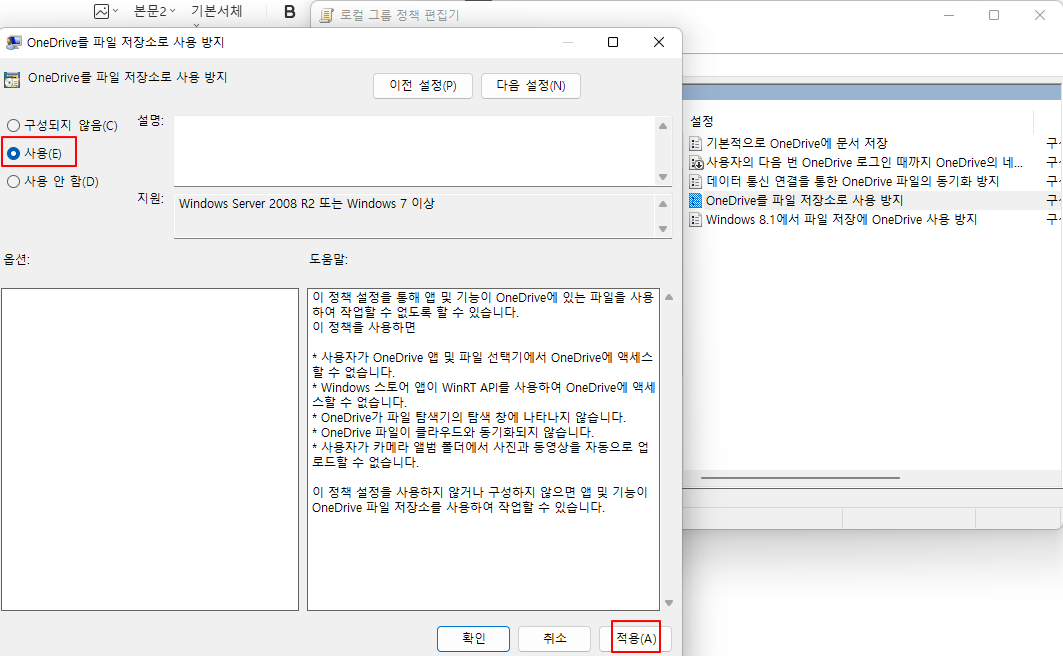Click the policy setting icon beside heading
The width and height of the screenshot is (1063, 656).
[x=12, y=79]
